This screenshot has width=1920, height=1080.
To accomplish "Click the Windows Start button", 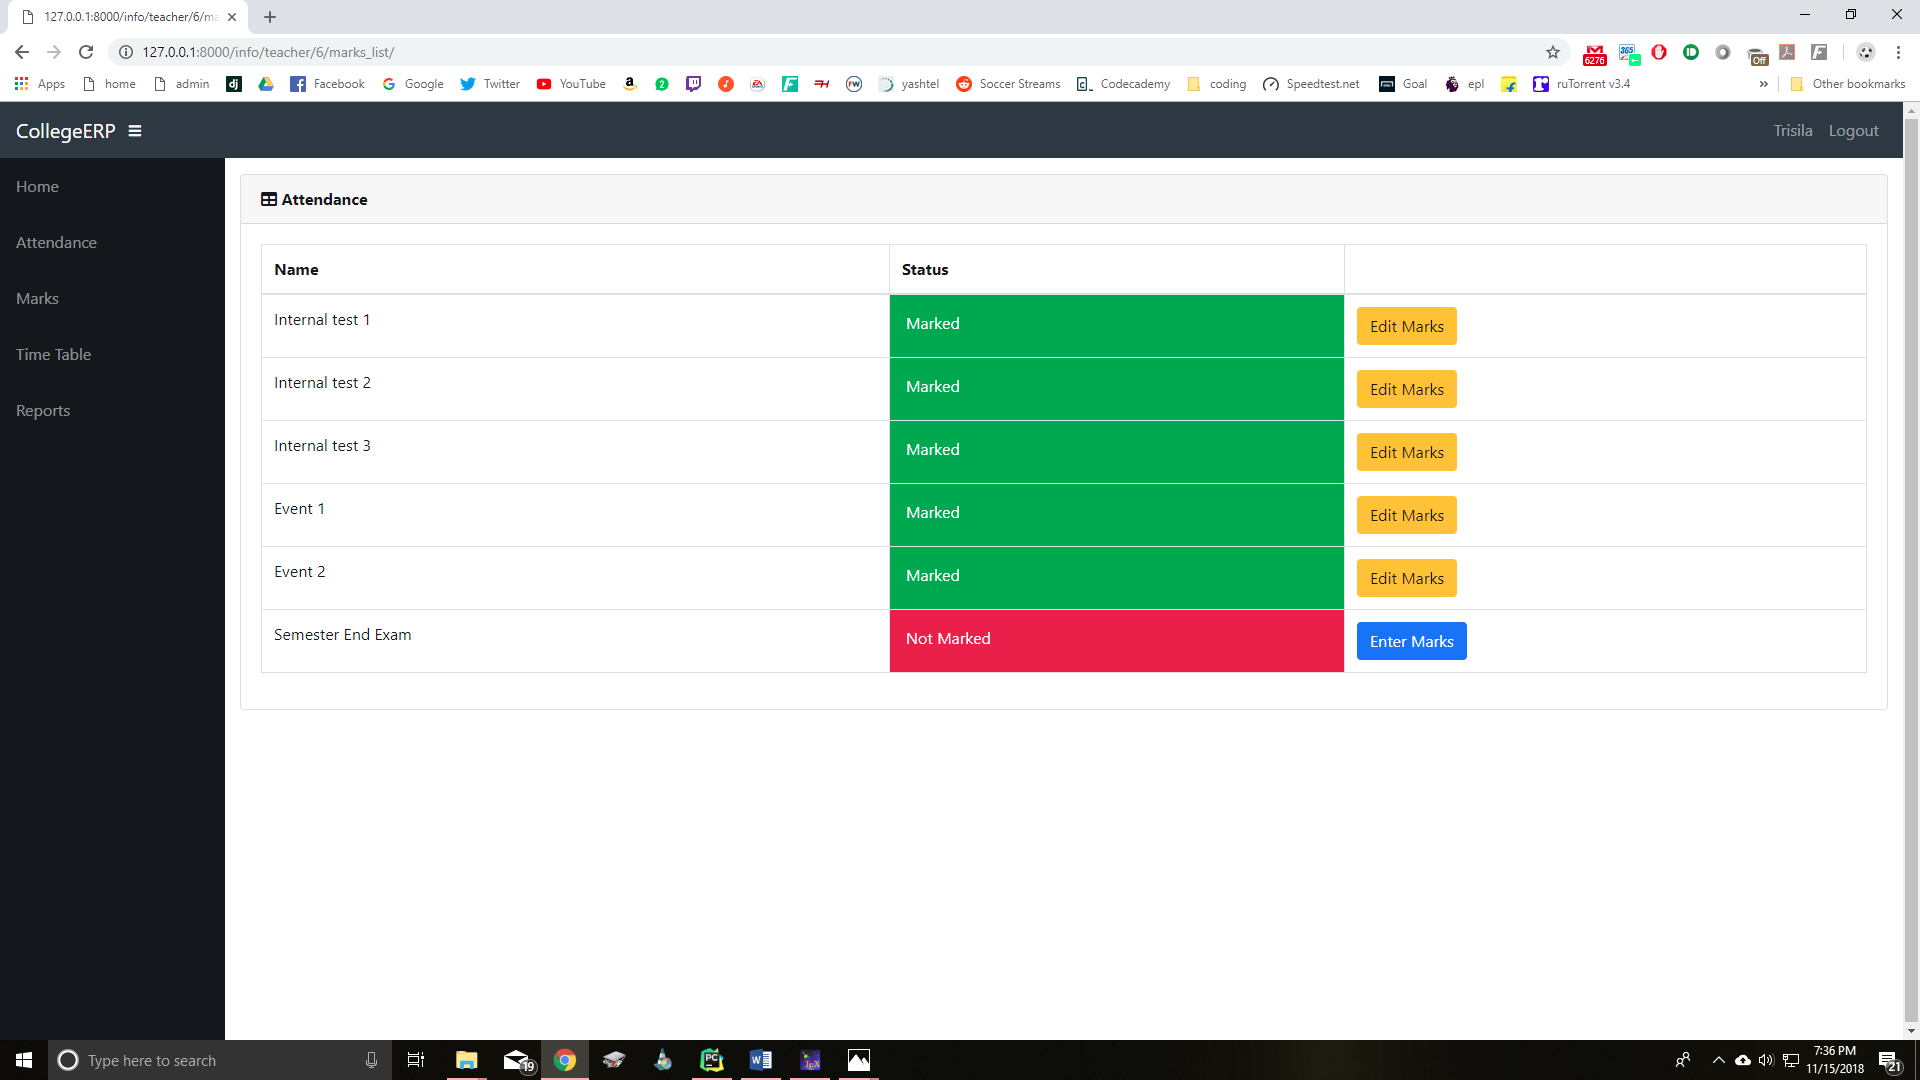I will click(x=24, y=1060).
